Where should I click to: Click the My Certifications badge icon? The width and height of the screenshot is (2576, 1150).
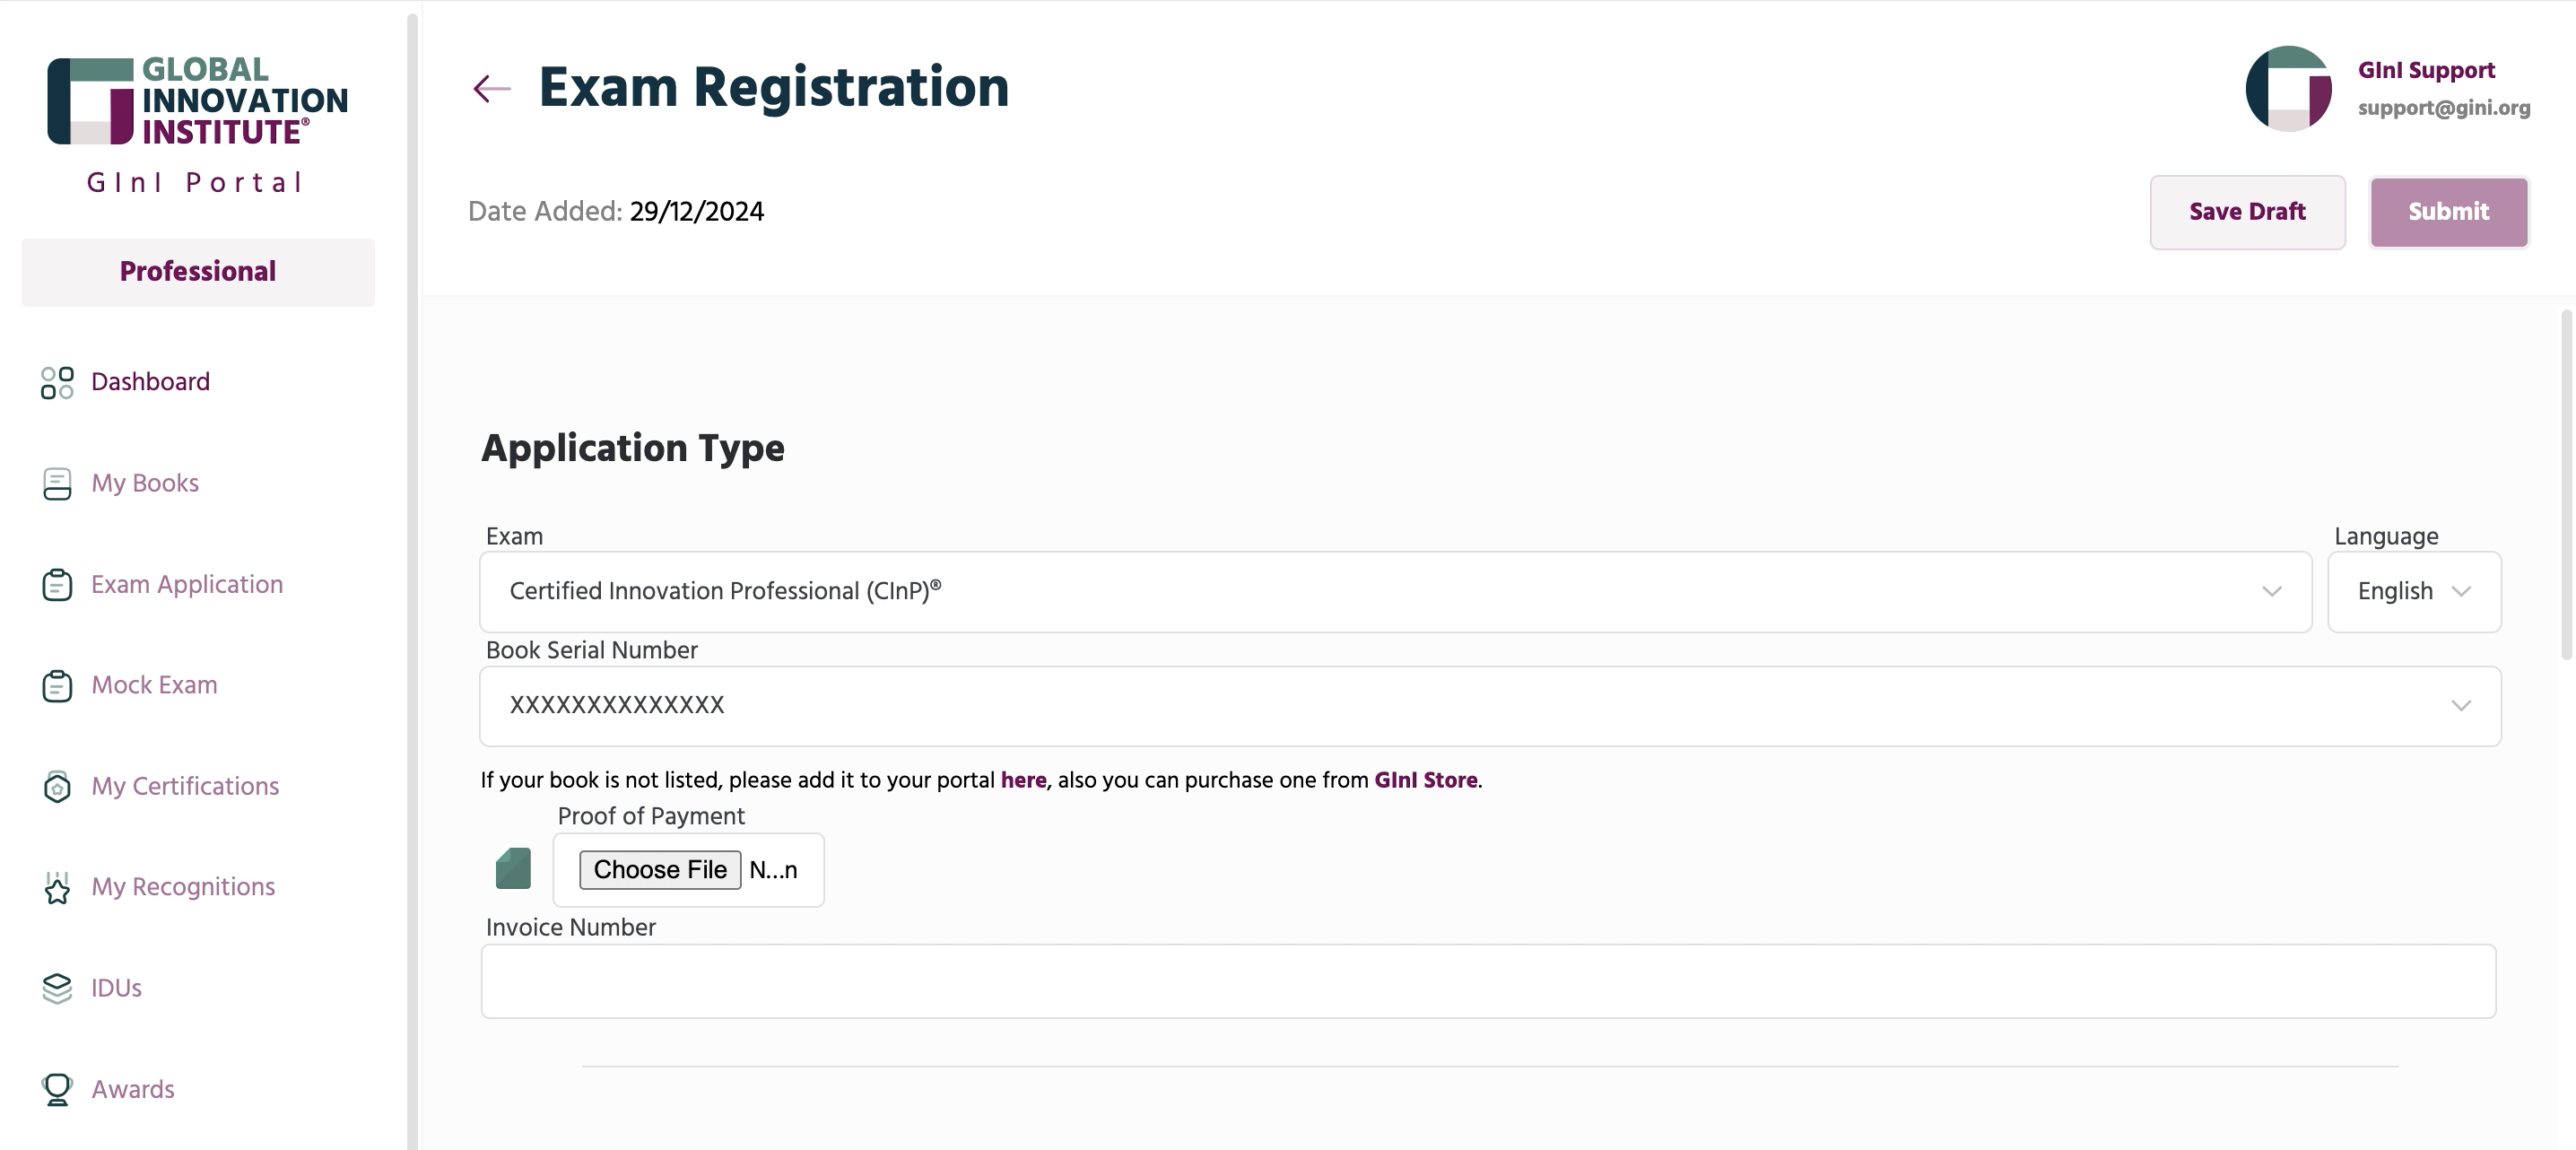click(x=57, y=786)
